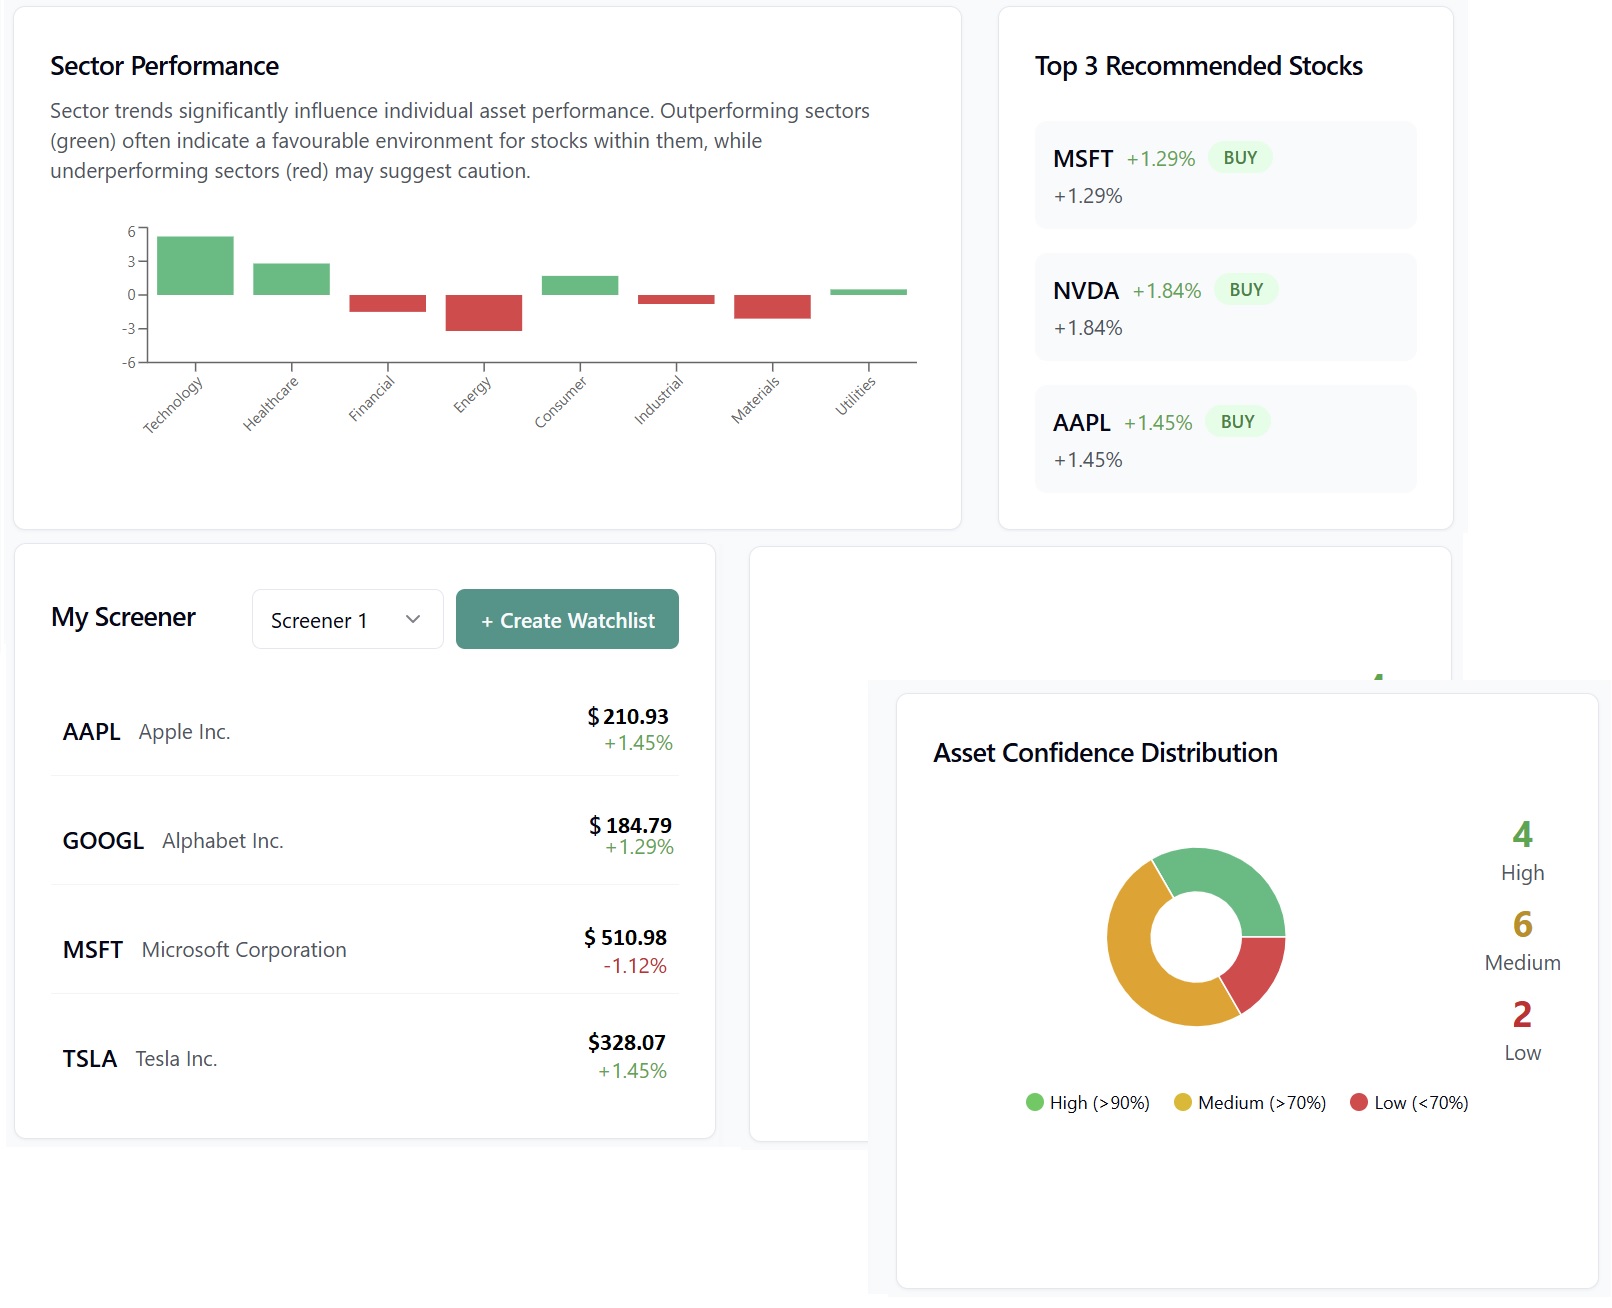Click the + Create Watchlist button
The width and height of the screenshot is (1612, 1308).
[566, 619]
